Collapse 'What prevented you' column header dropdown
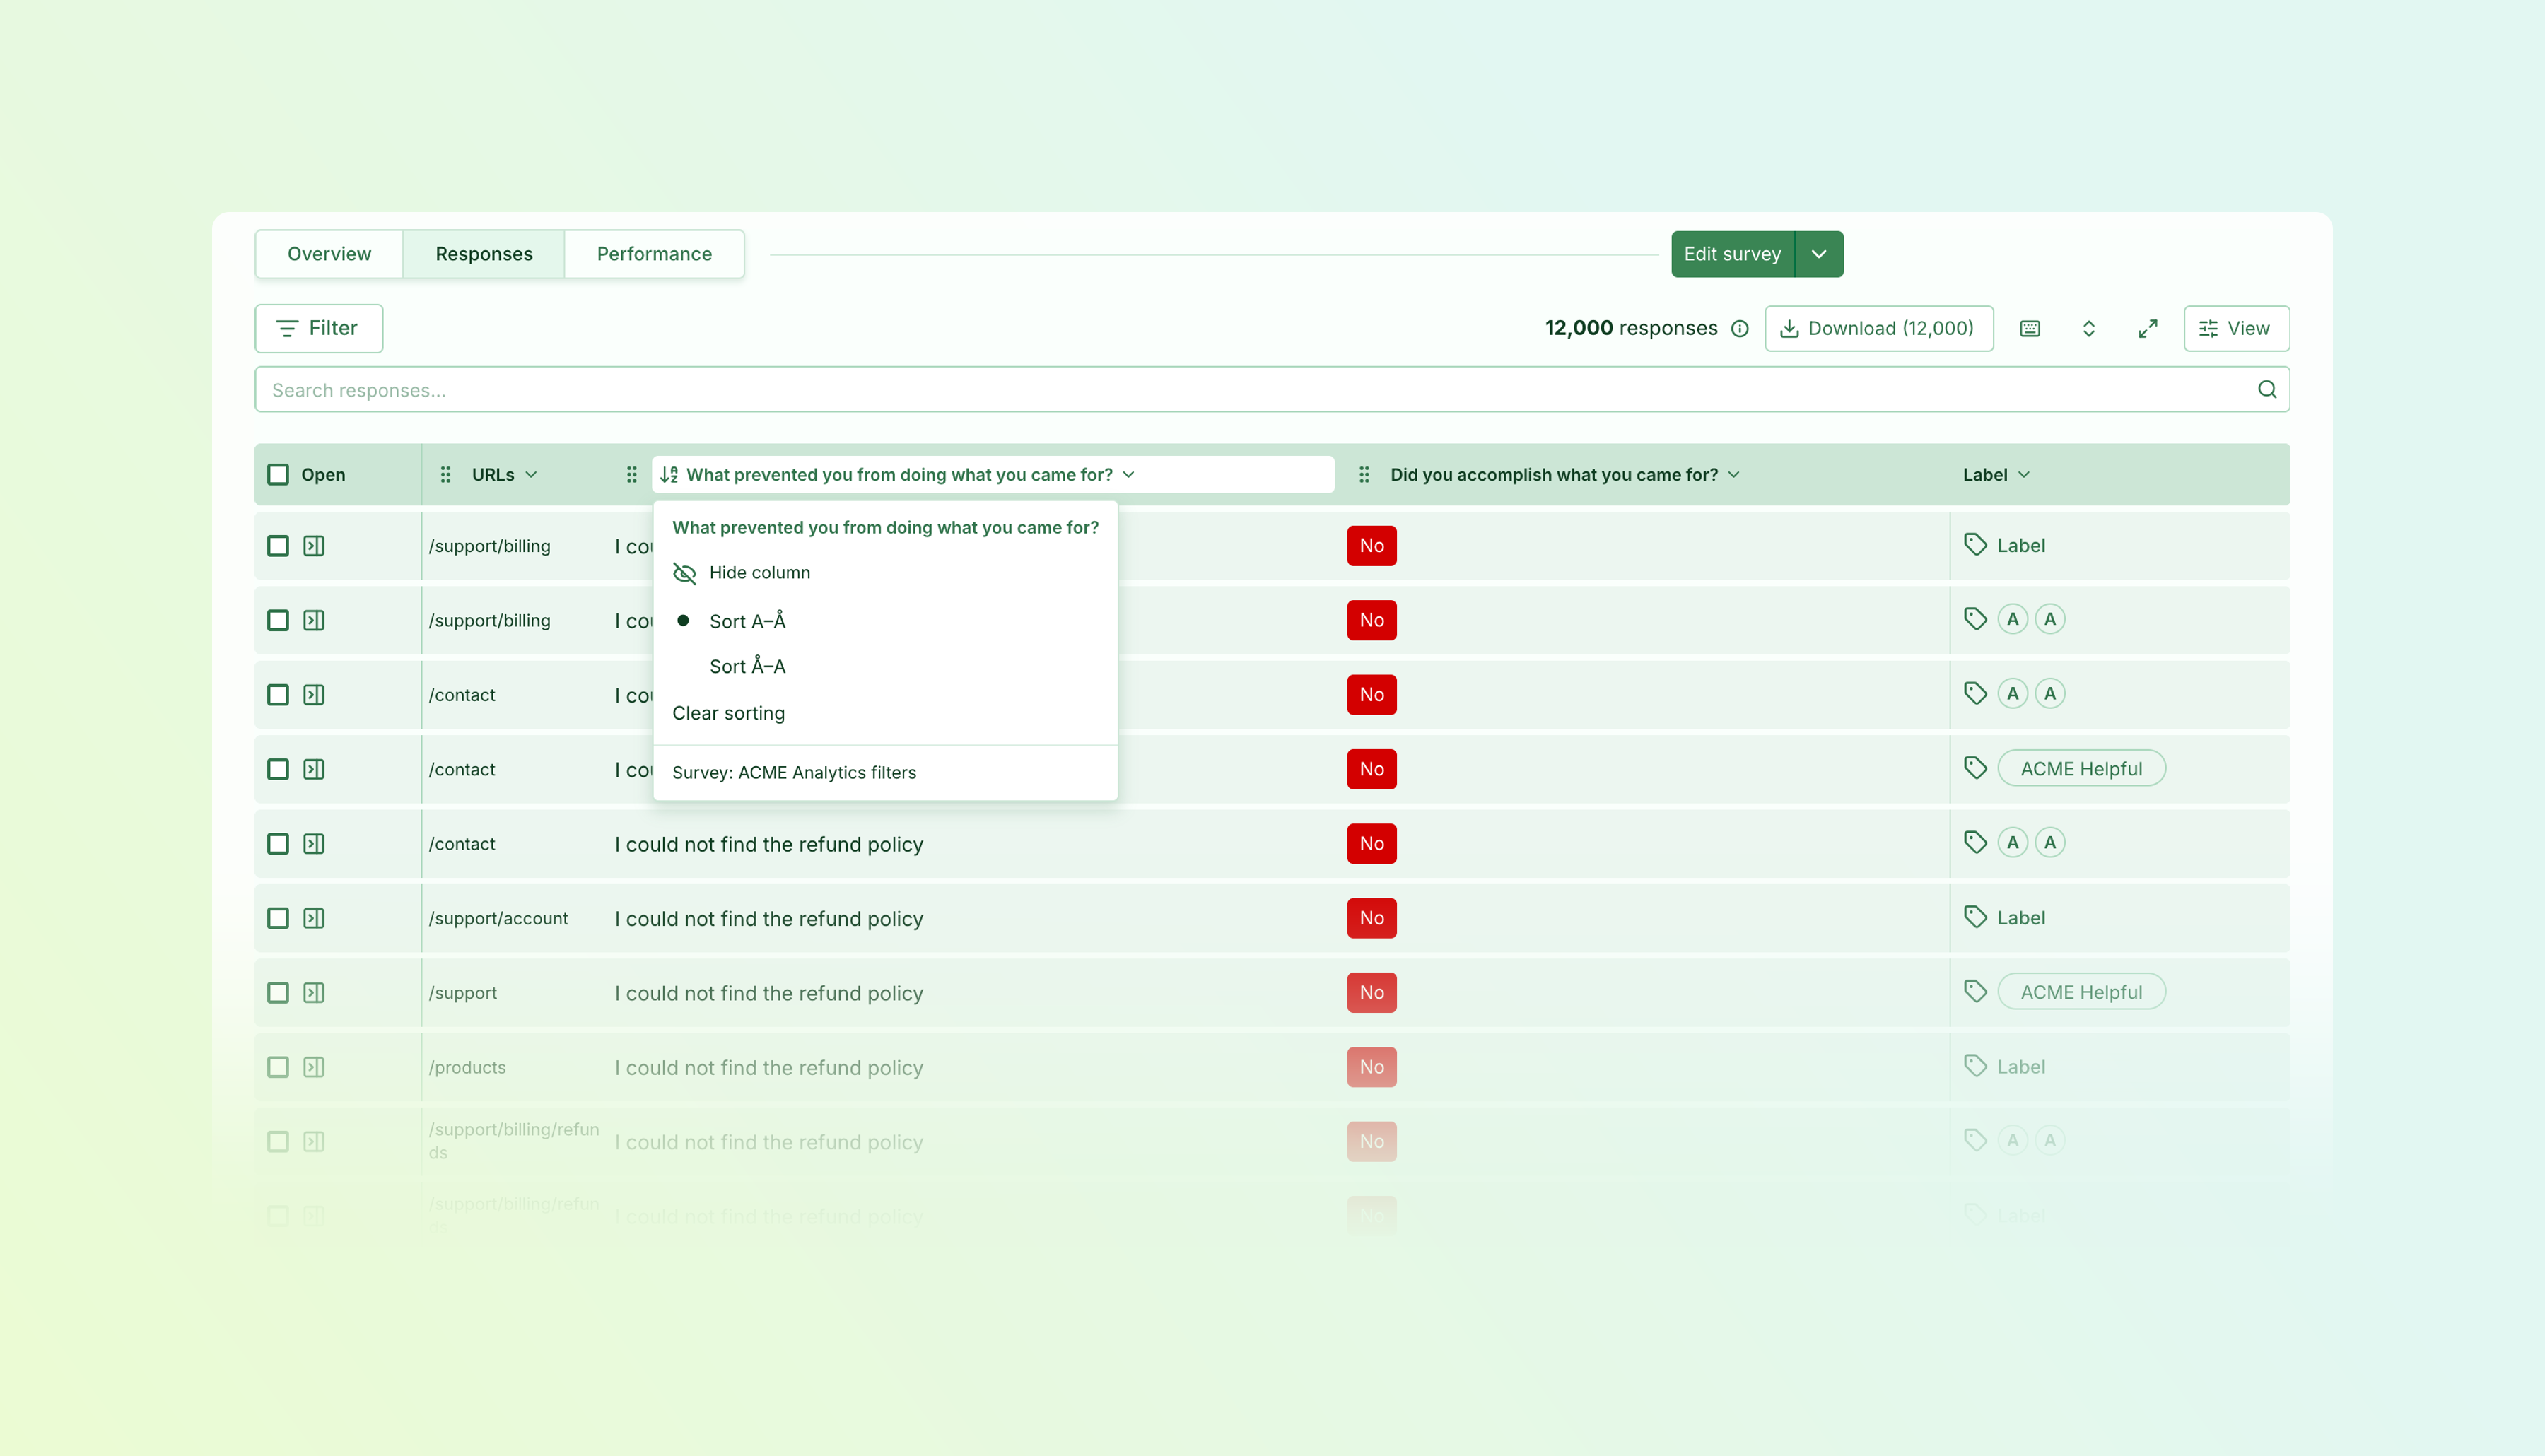Image resolution: width=2545 pixels, height=1456 pixels. 1128,474
